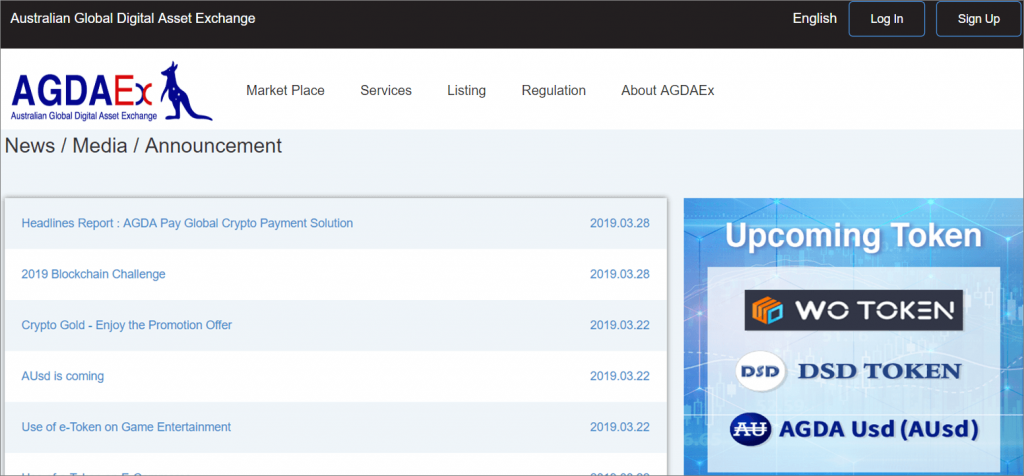
Task: Click date 2019.03.28 on Headlines Report row
Action: tap(620, 223)
